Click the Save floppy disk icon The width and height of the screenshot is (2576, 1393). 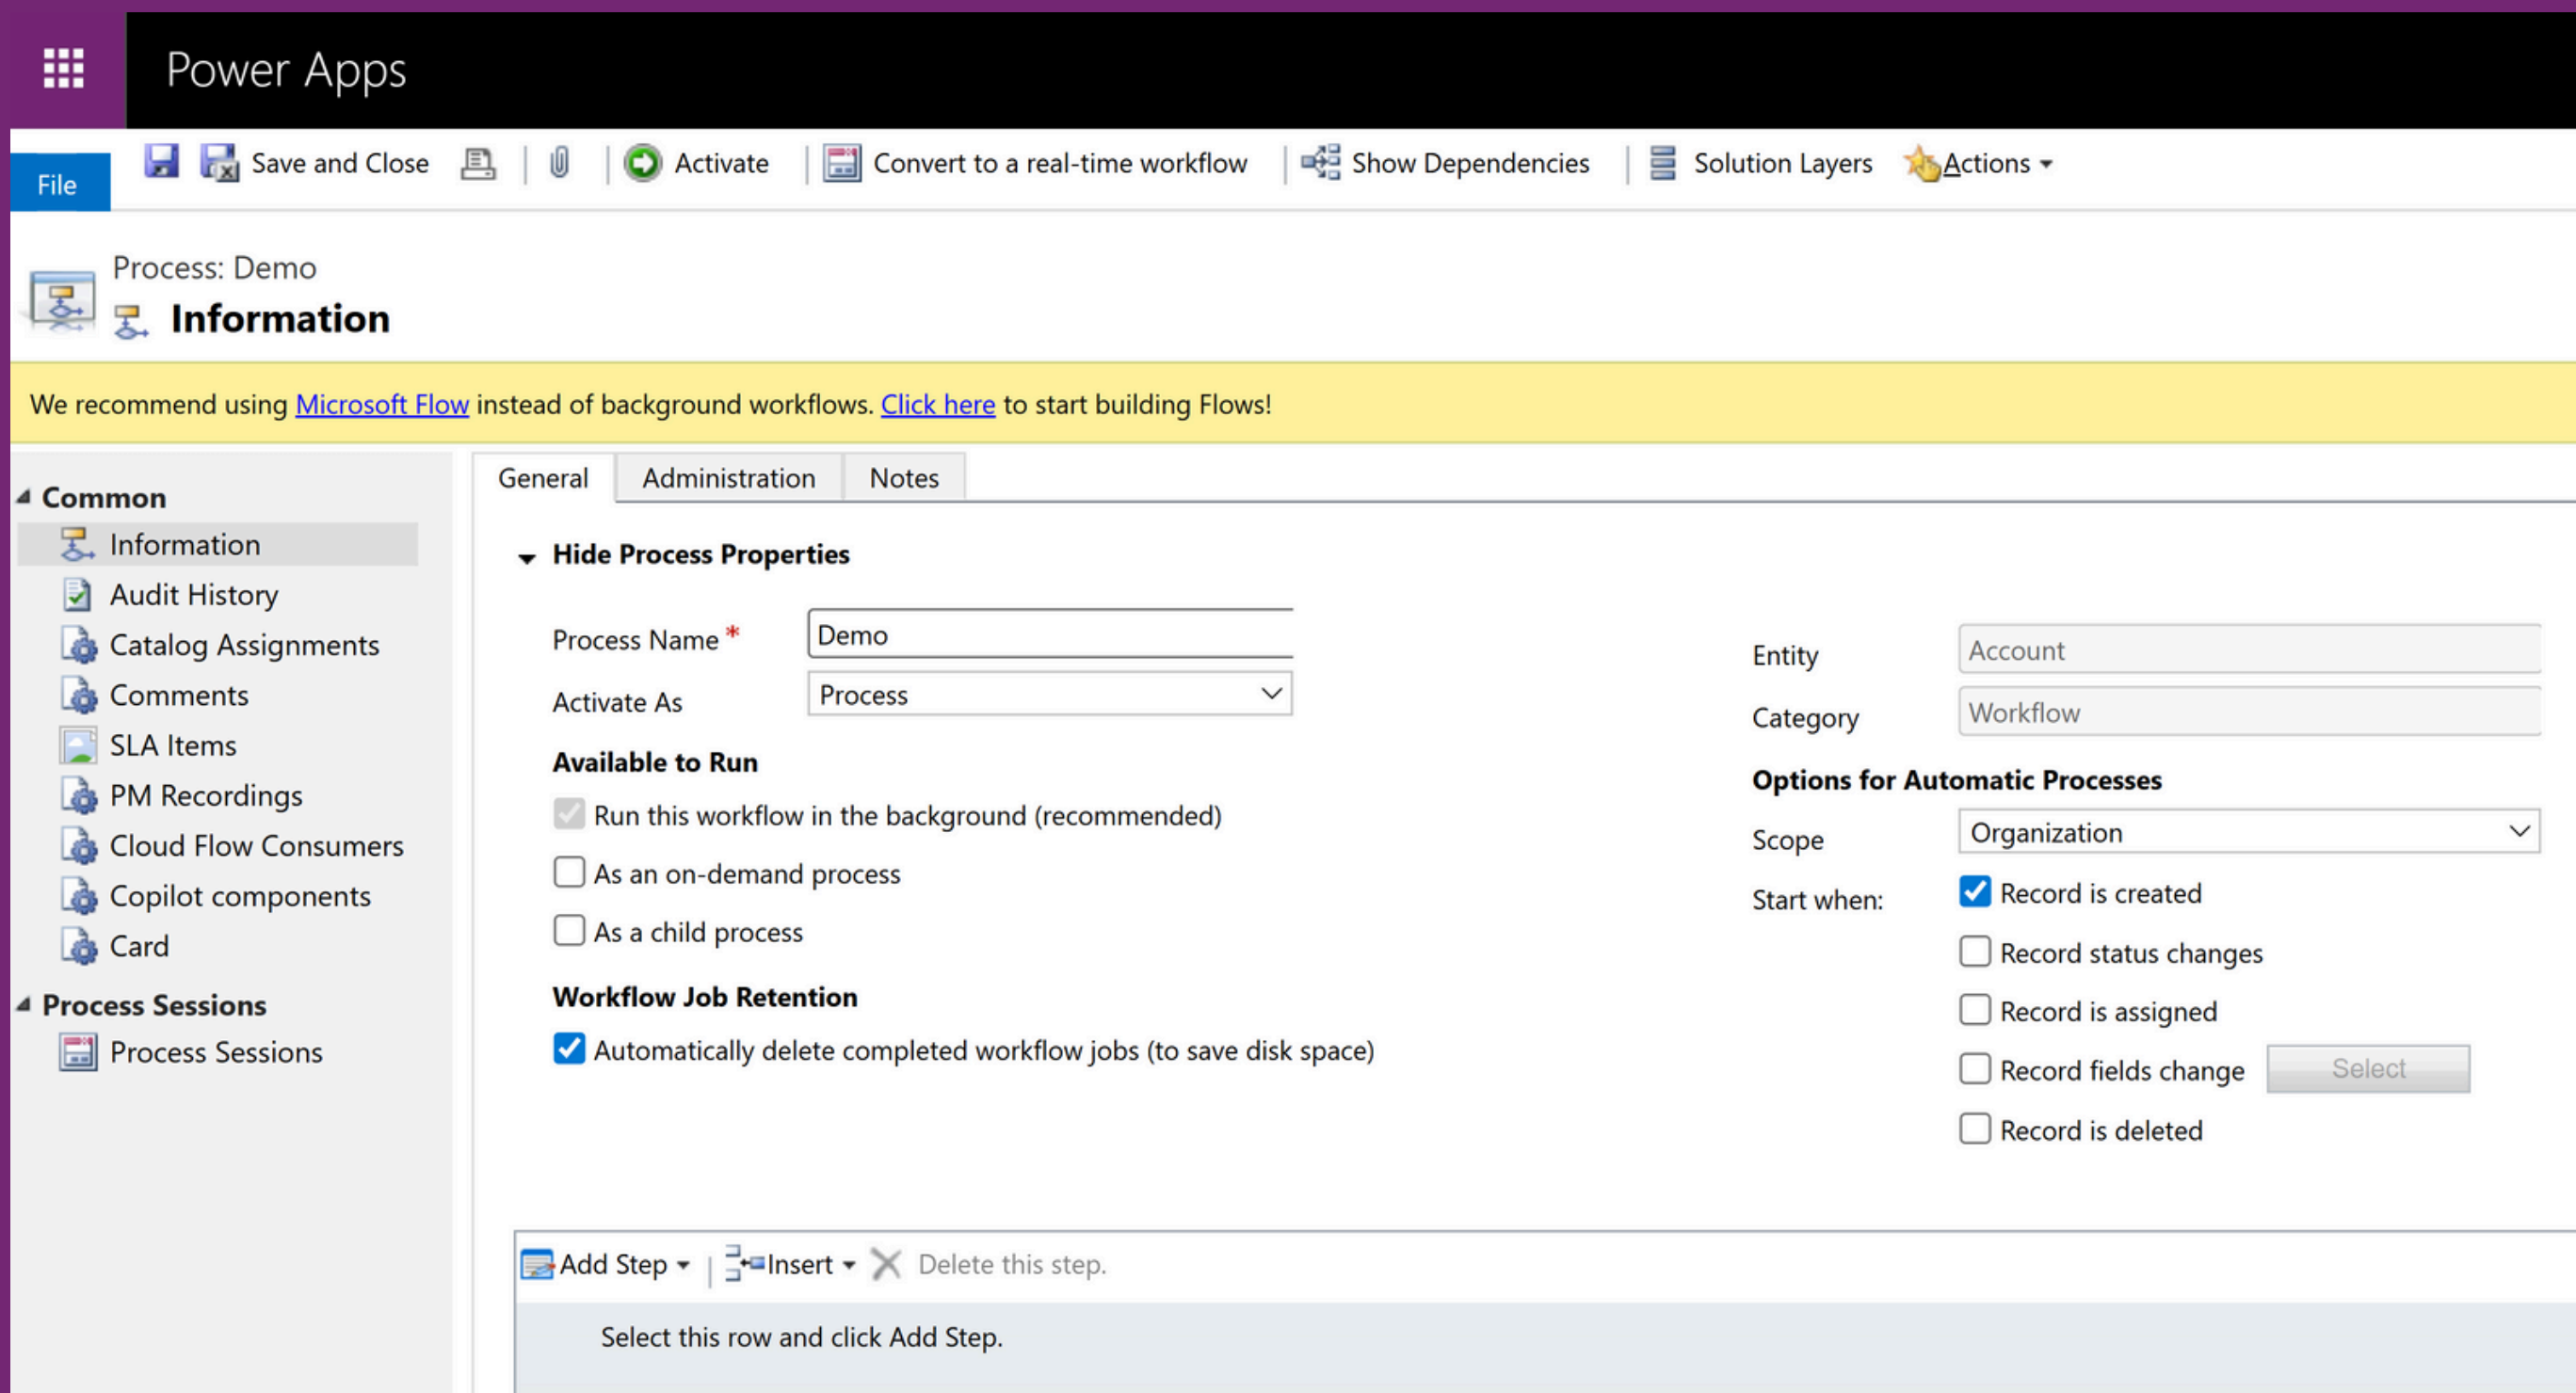[x=161, y=161]
